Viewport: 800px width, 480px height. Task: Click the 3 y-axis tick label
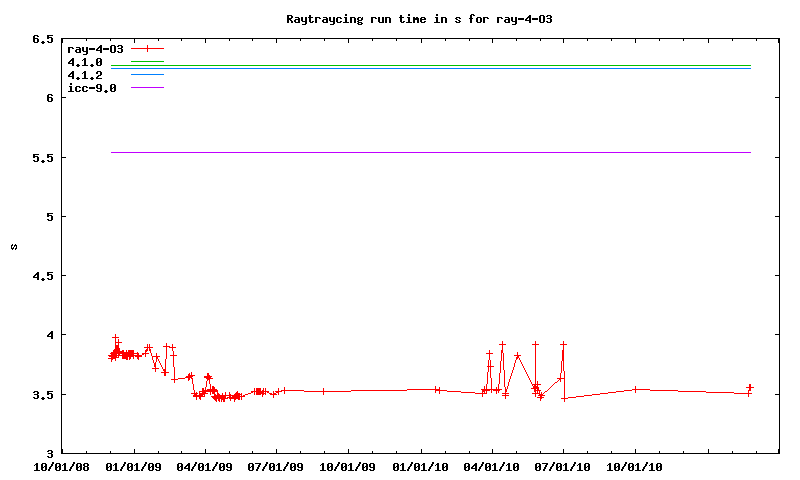(50, 453)
